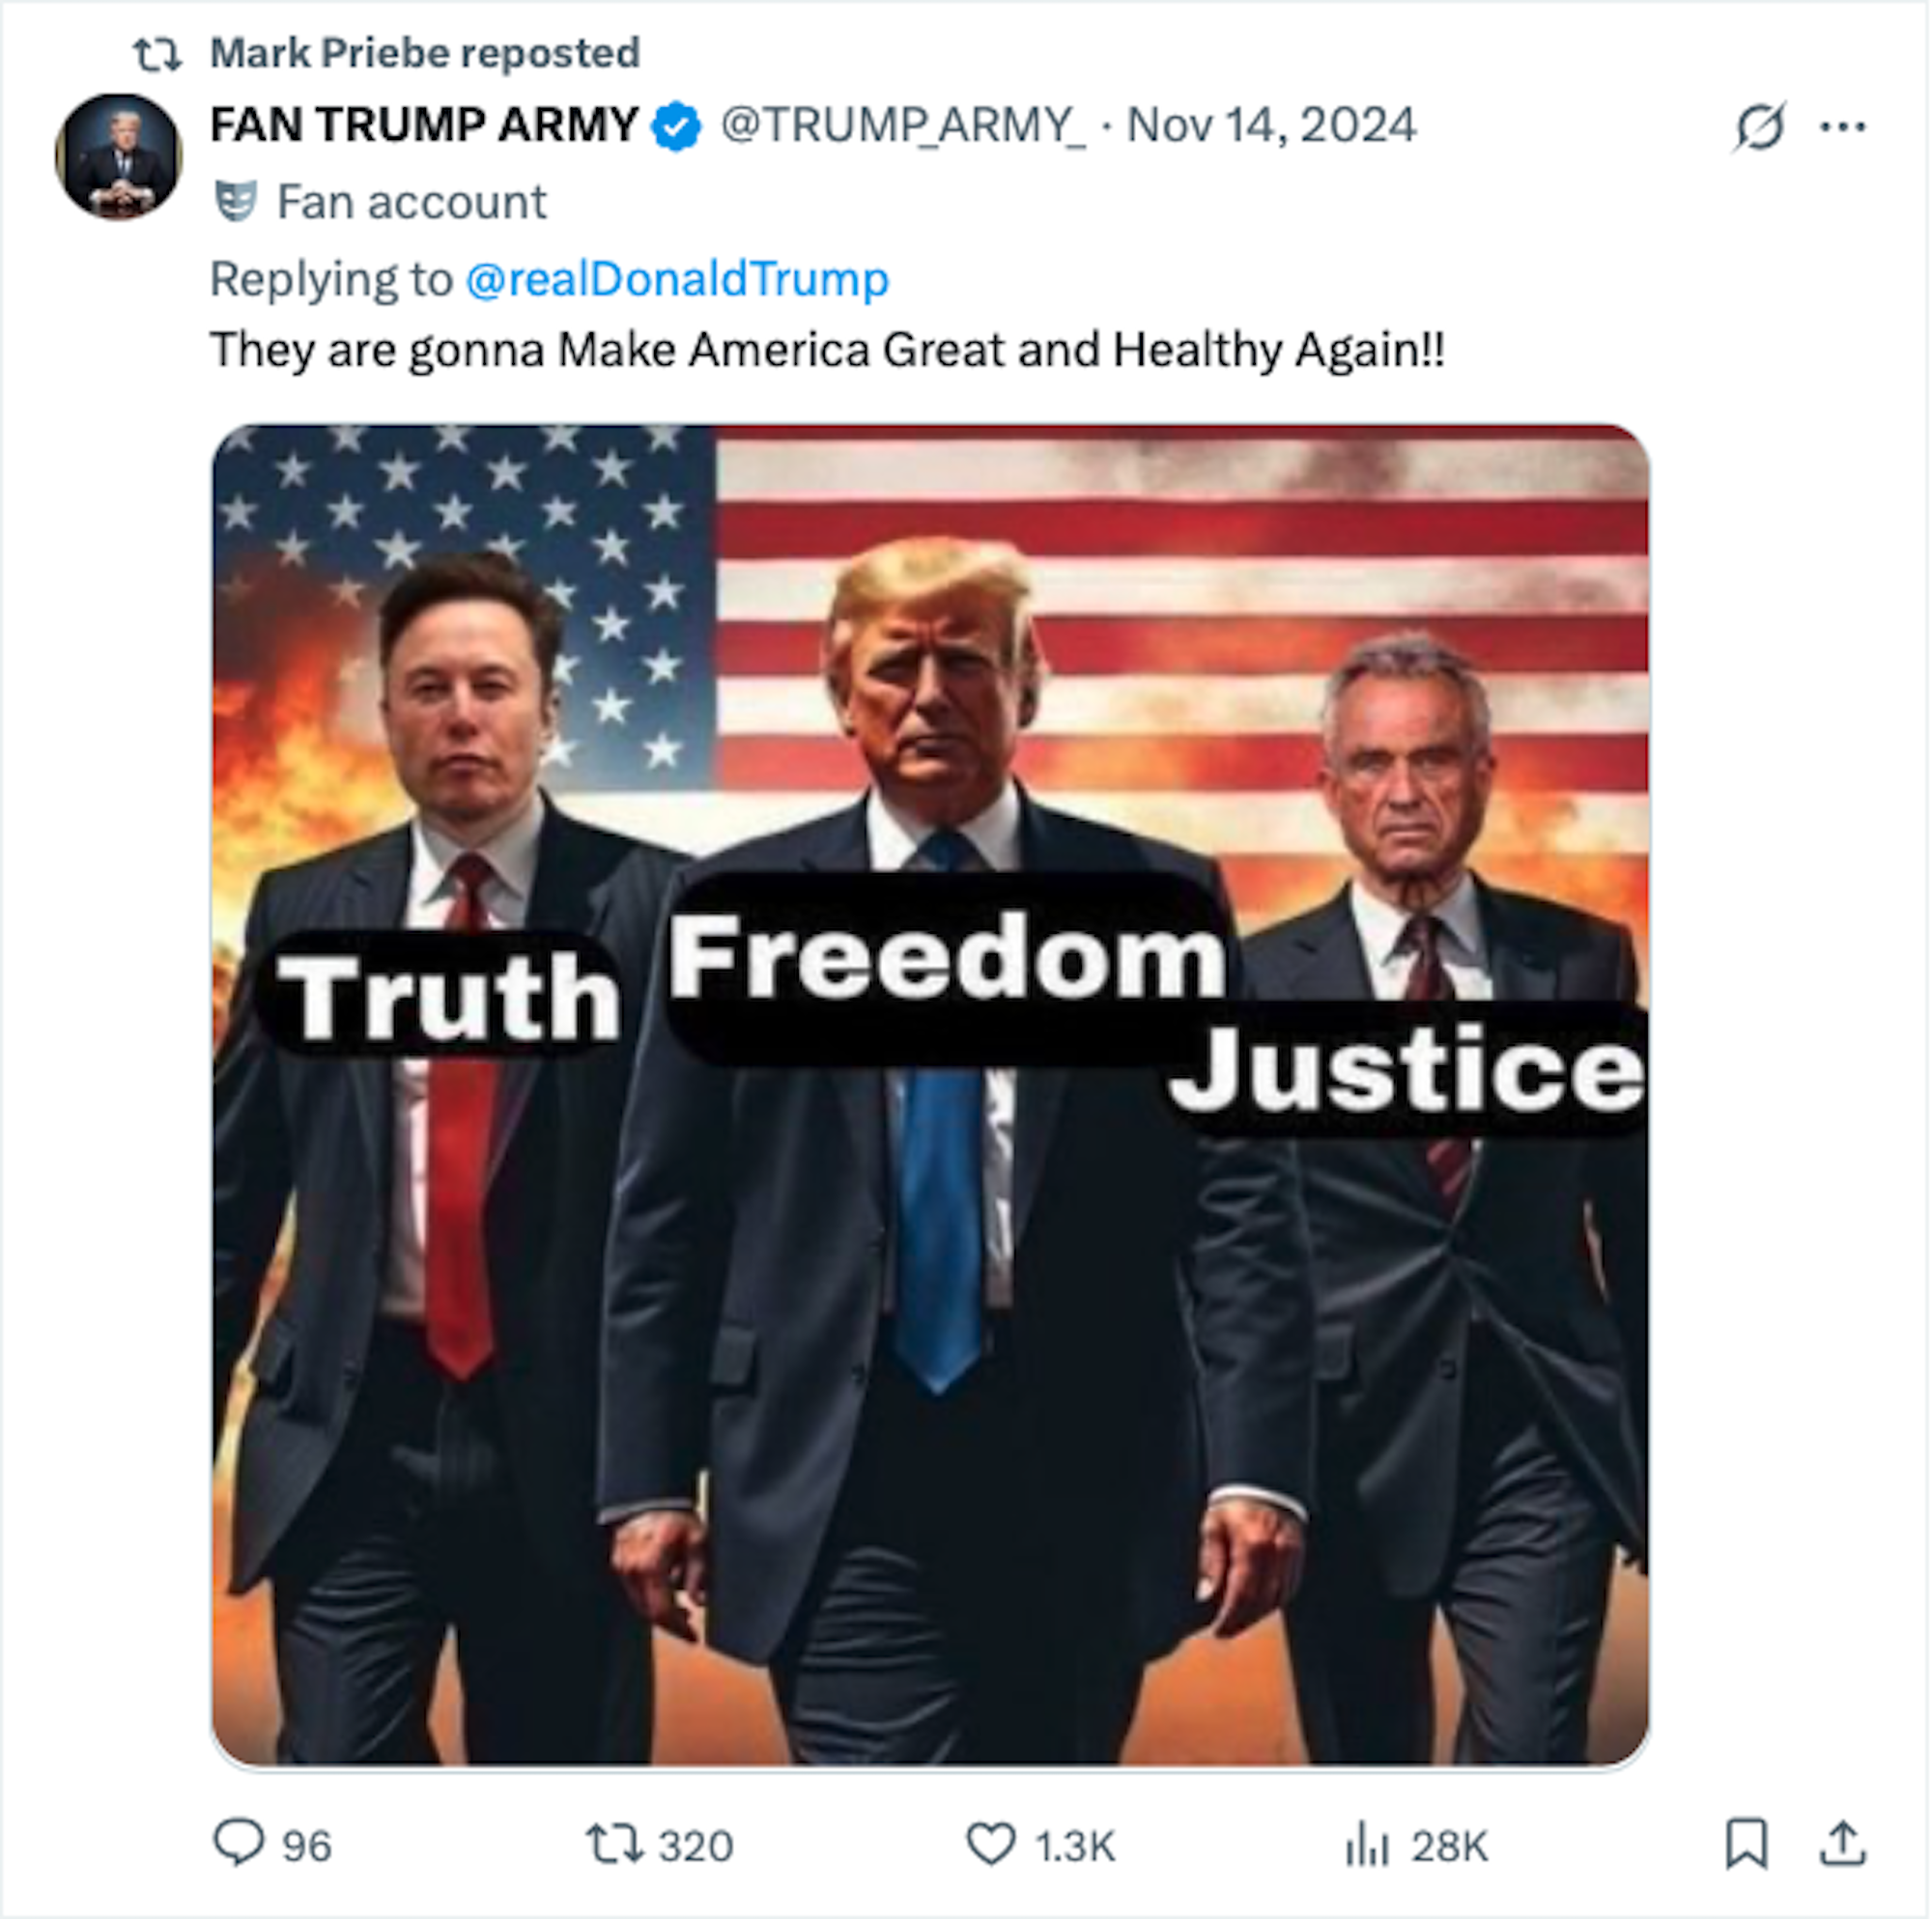Click the repost icon beside Mark Priebe
This screenshot has width=1932, height=1919.
[x=158, y=54]
